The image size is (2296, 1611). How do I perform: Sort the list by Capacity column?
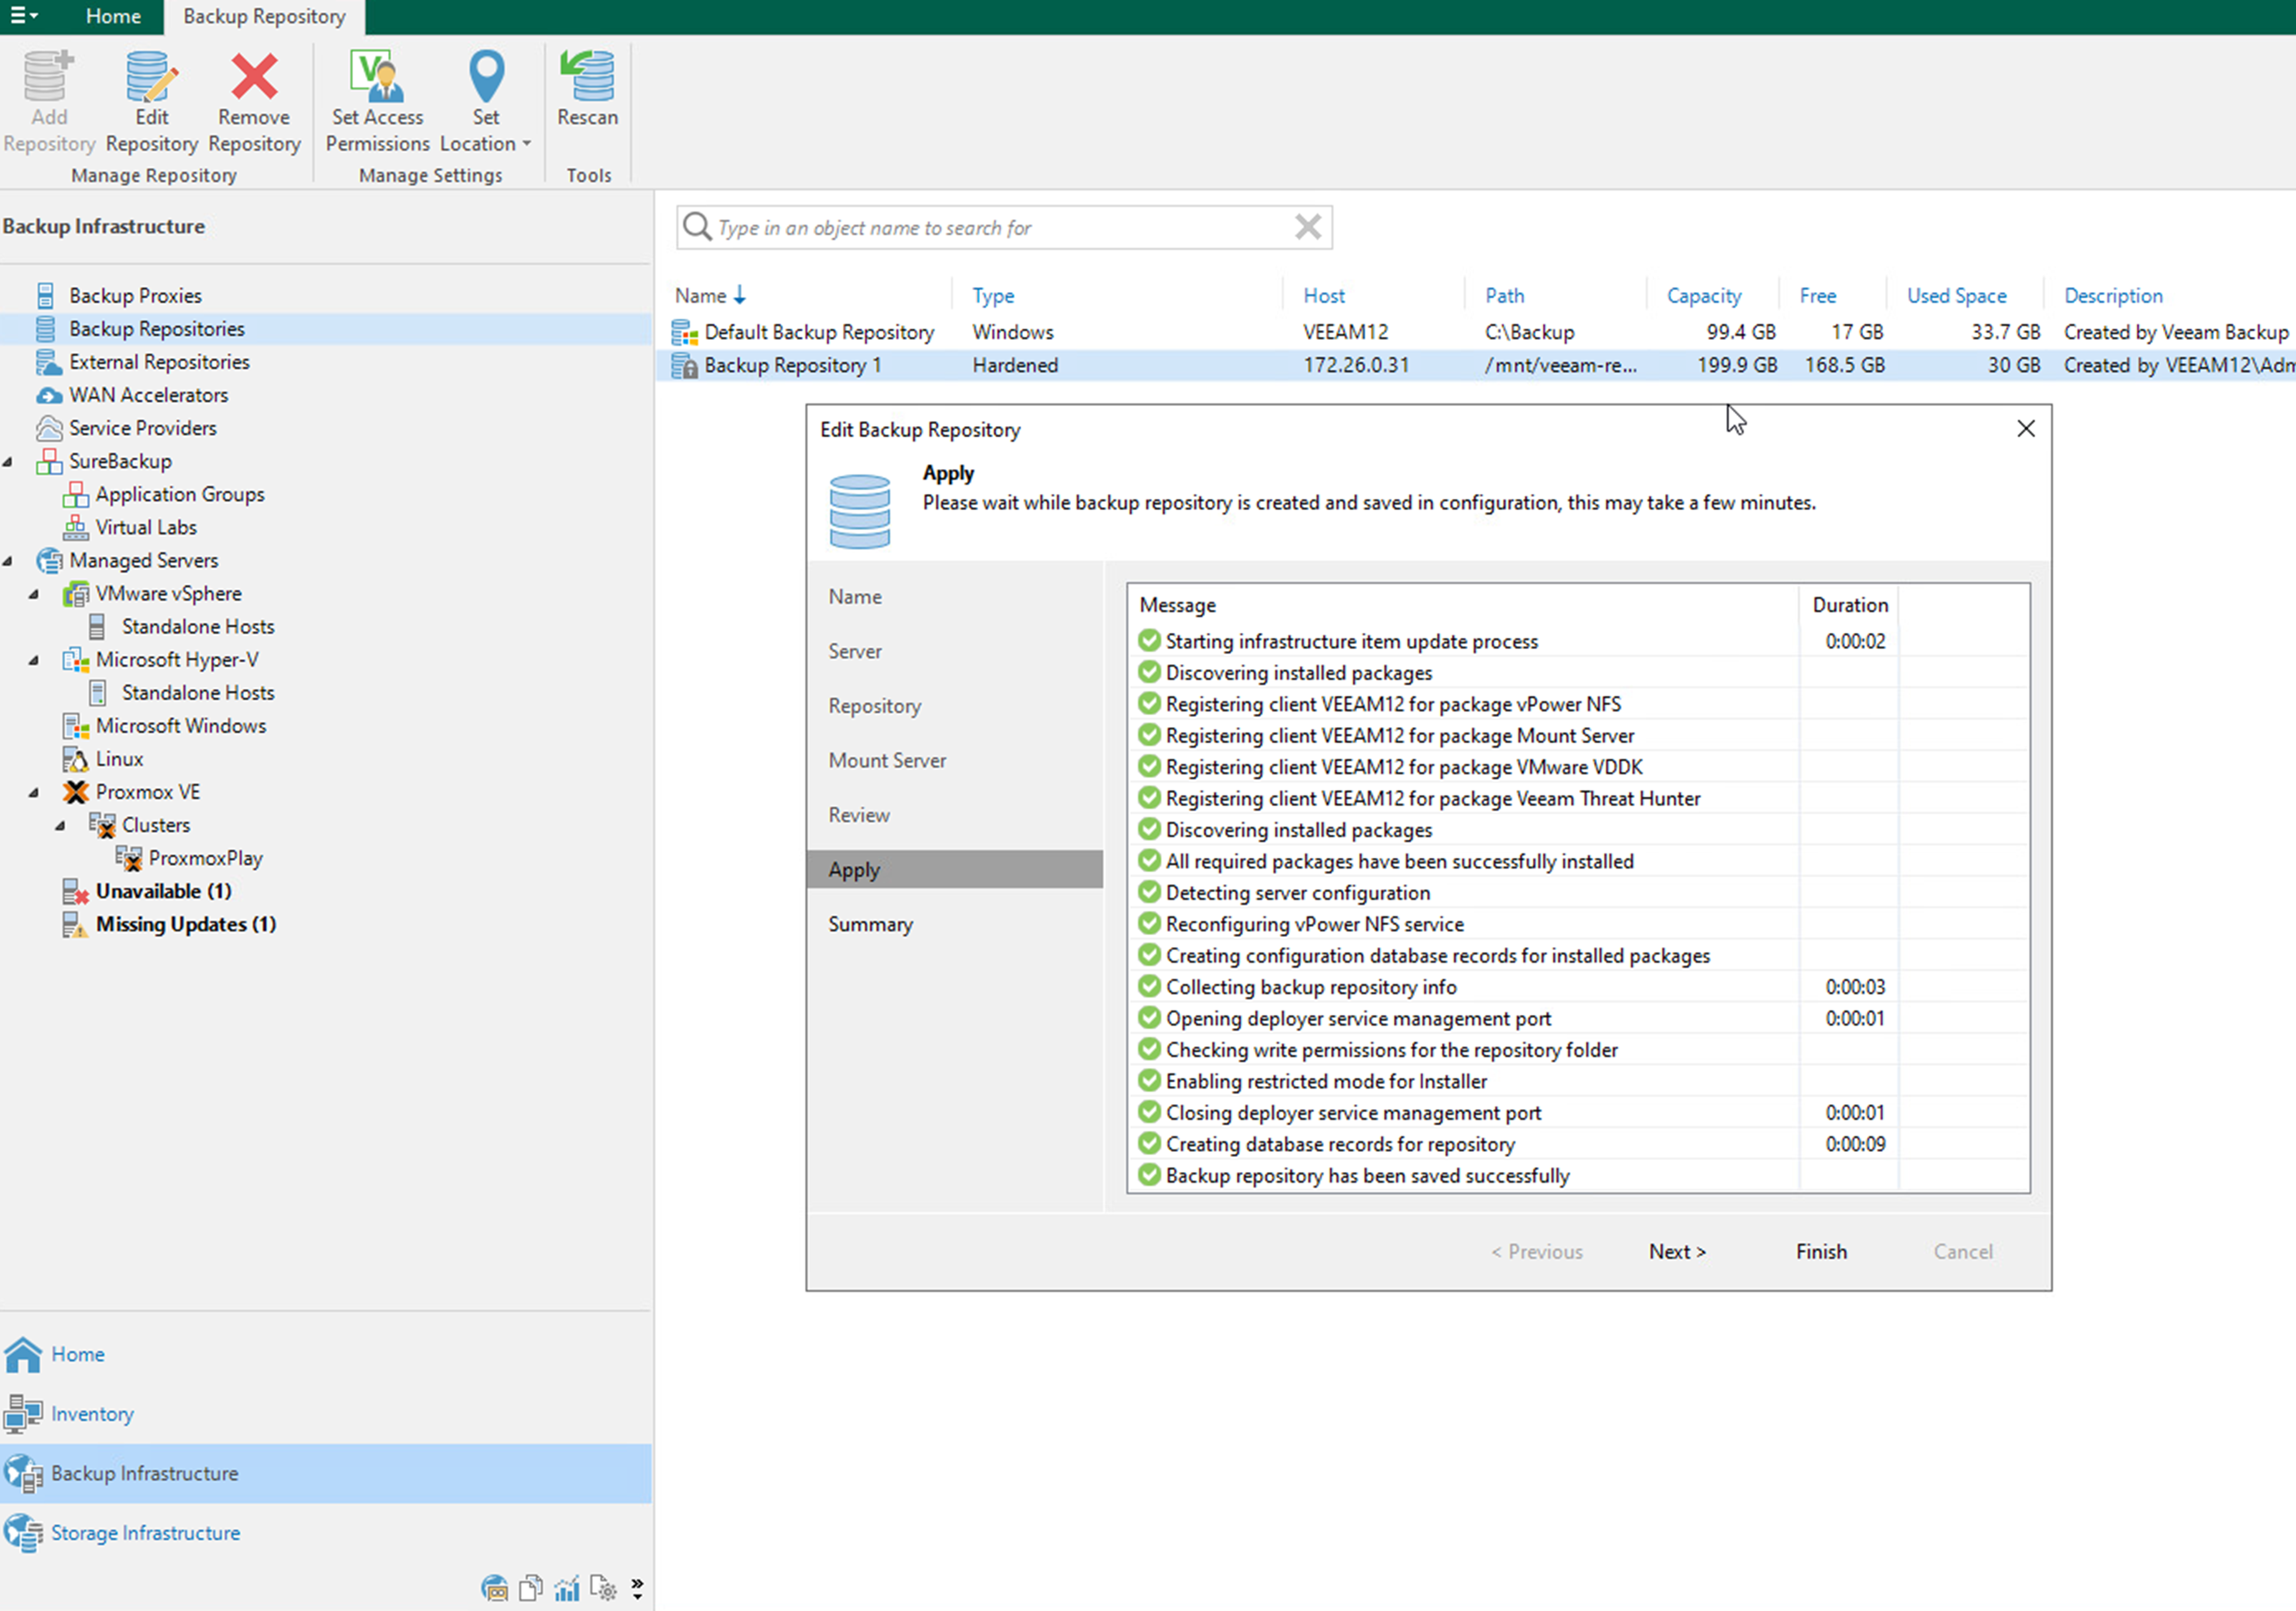click(x=1703, y=296)
